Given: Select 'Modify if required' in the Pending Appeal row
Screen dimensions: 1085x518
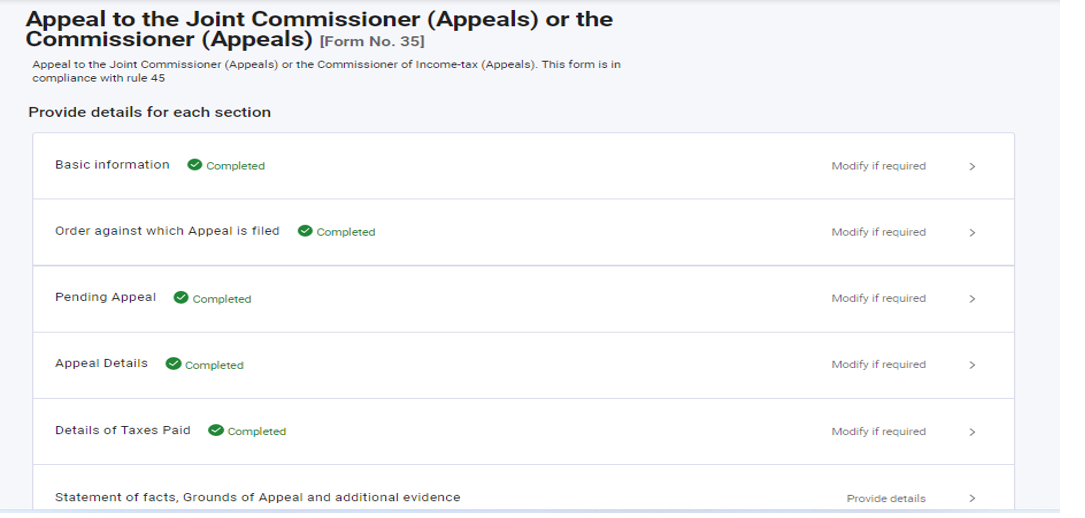Looking at the screenshot, I should pos(878,298).
